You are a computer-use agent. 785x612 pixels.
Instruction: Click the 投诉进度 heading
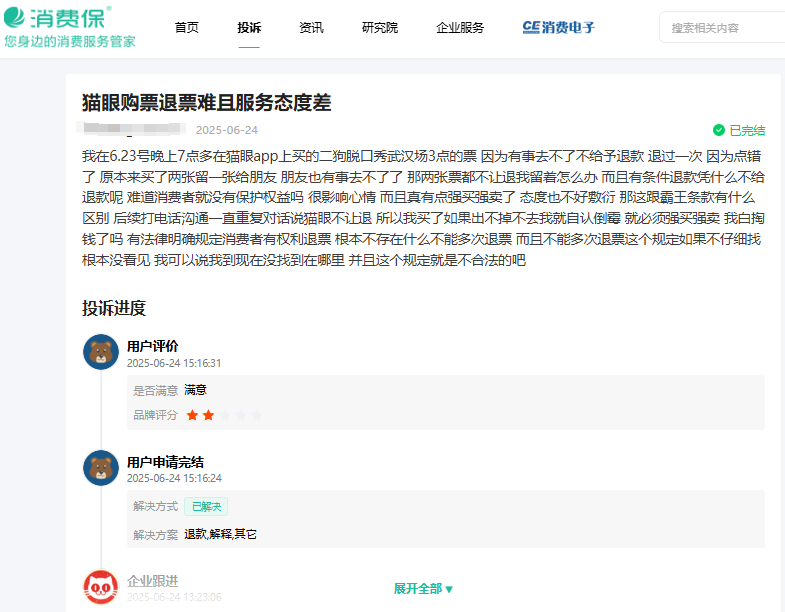114,308
